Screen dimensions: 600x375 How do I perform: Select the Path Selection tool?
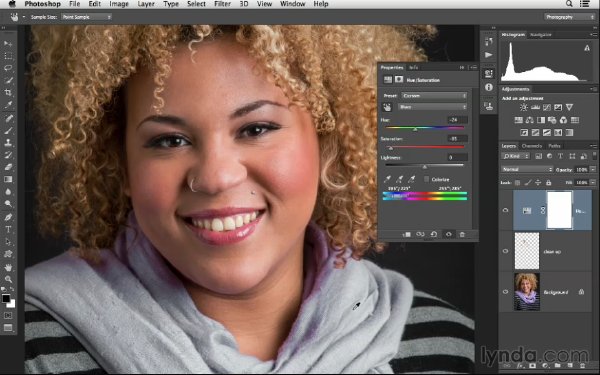(x=8, y=242)
